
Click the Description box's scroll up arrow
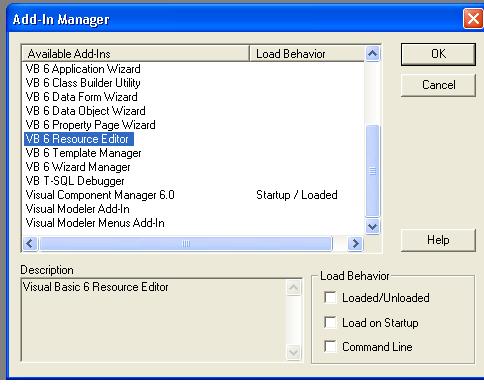(294, 288)
